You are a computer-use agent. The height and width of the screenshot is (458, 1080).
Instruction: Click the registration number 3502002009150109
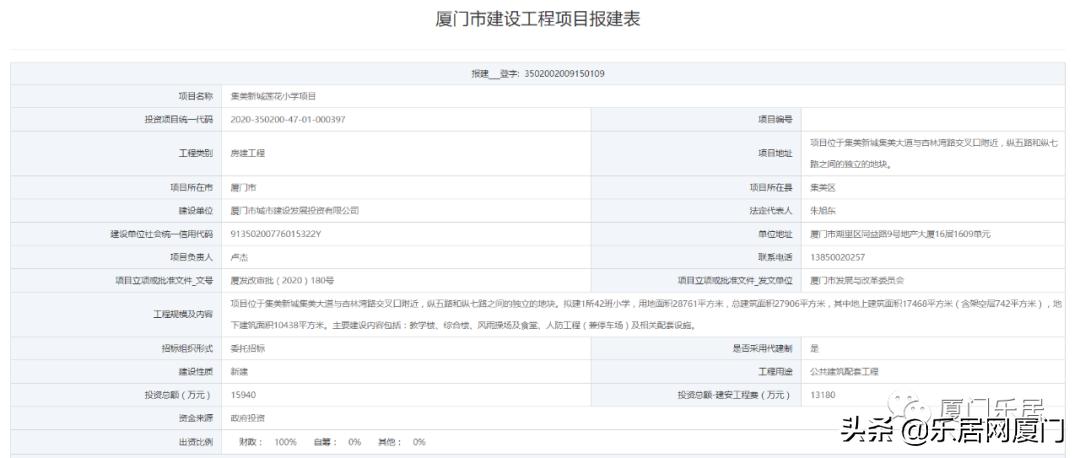click(x=565, y=74)
